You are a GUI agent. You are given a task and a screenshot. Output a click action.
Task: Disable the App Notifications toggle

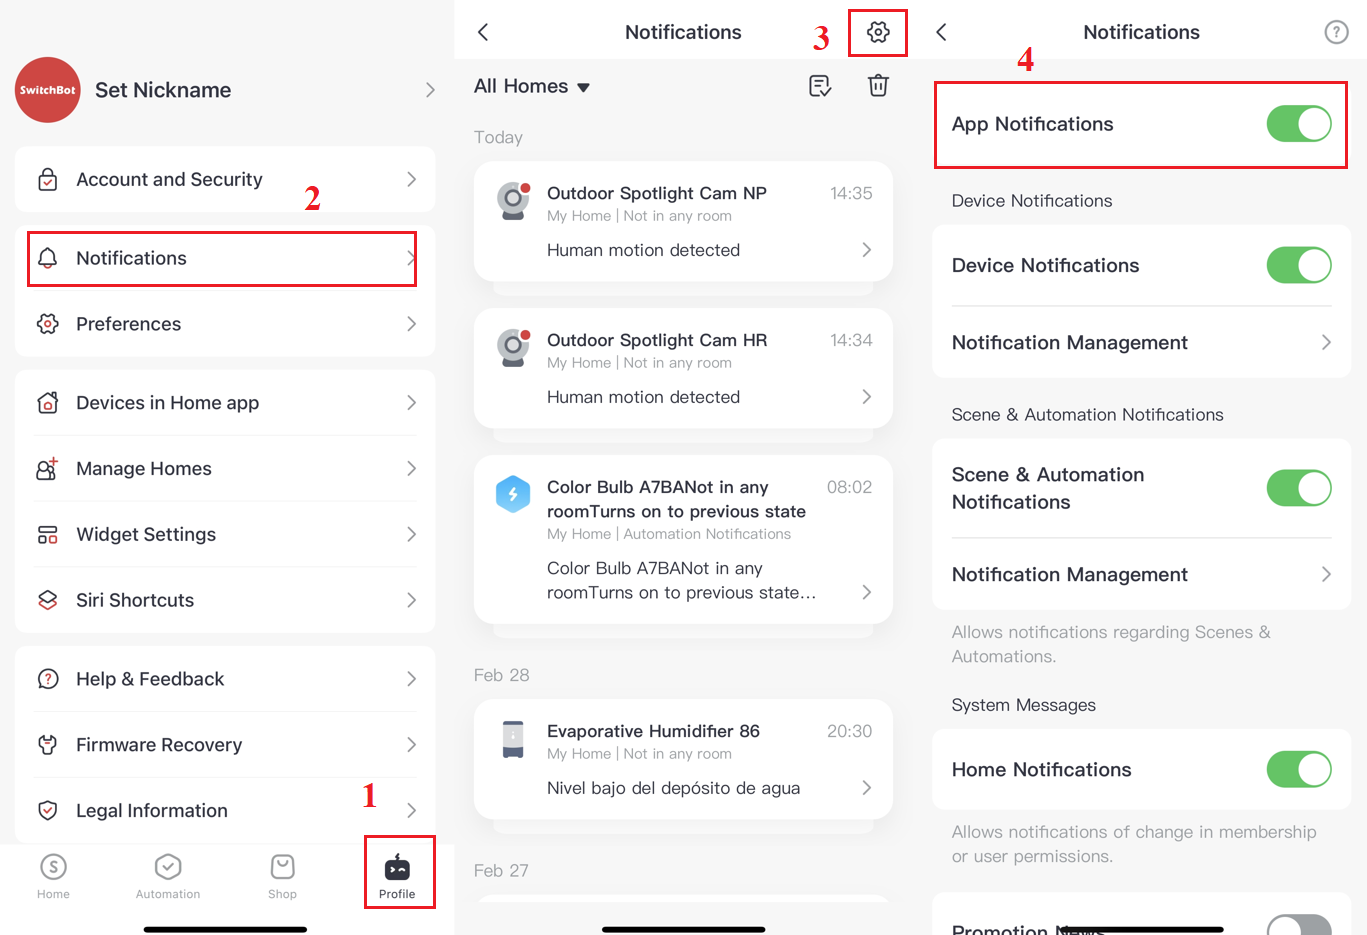point(1298,124)
